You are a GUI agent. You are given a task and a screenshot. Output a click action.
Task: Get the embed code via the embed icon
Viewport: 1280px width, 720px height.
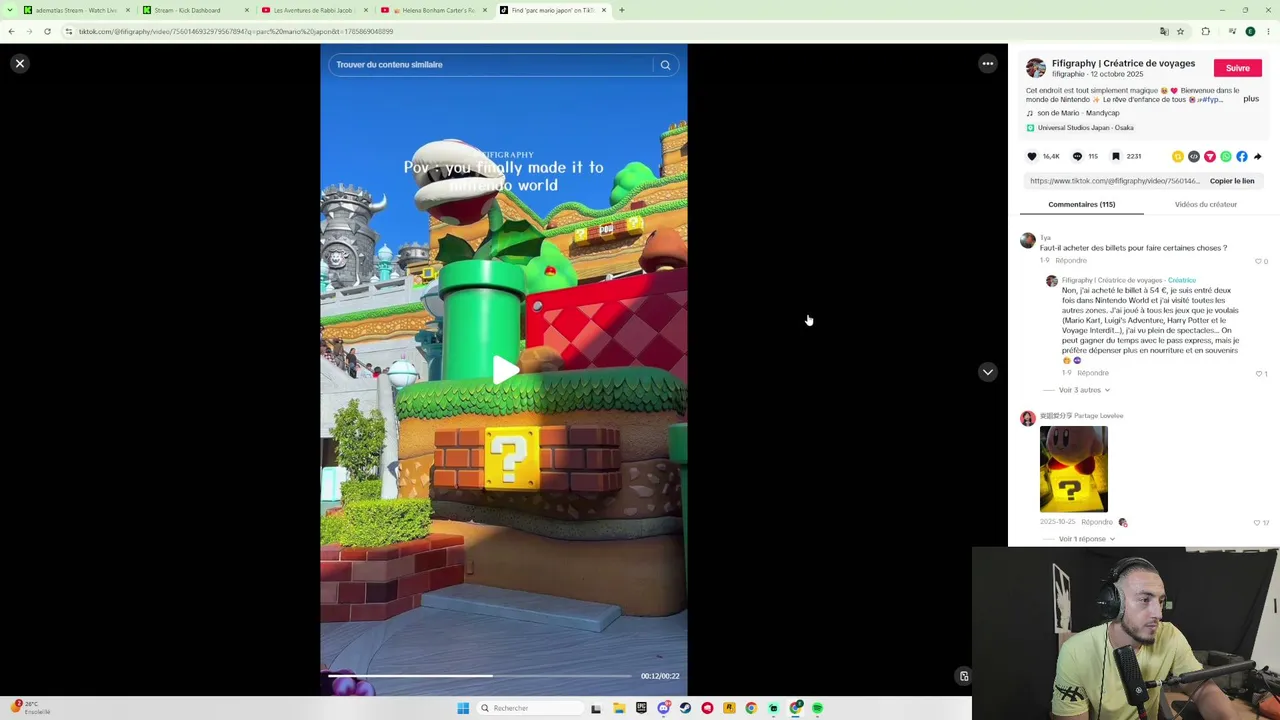(x=1194, y=156)
